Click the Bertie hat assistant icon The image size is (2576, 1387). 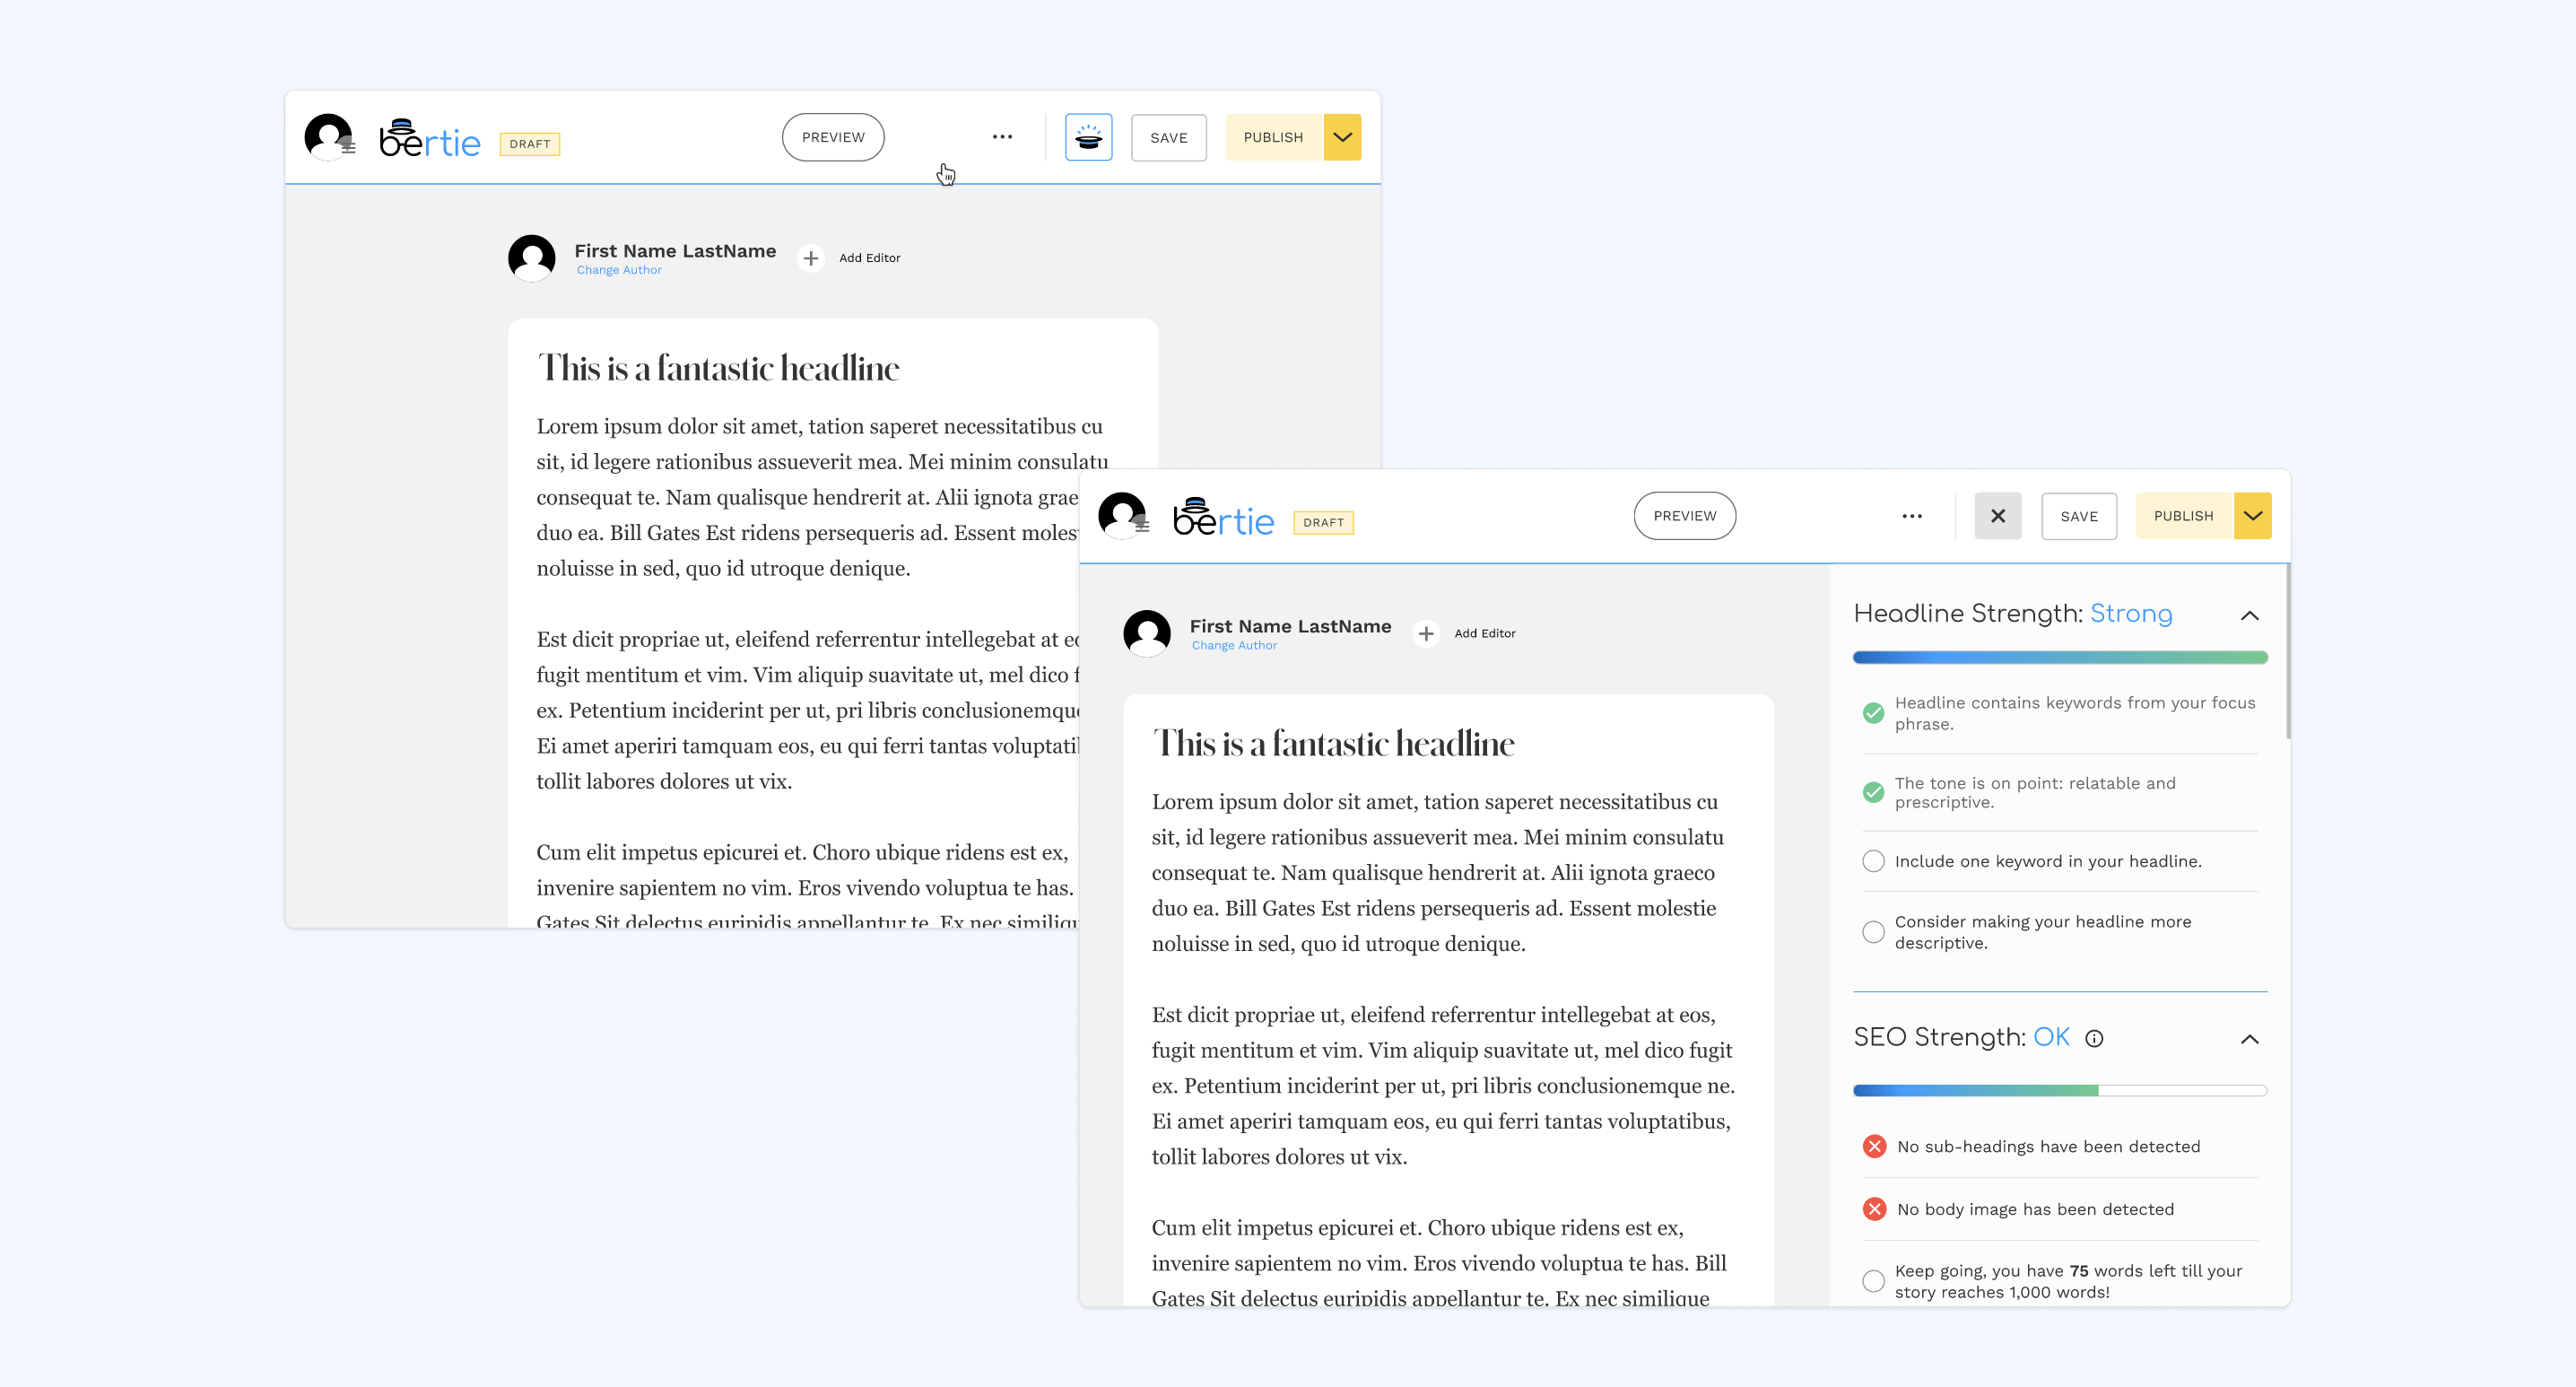point(1088,137)
